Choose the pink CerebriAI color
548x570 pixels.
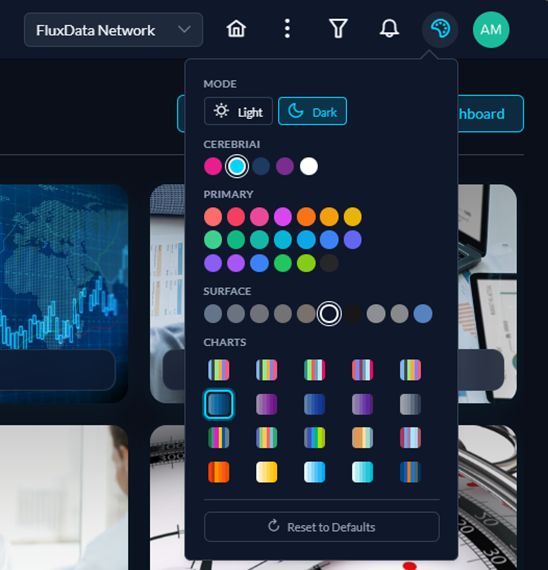click(x=213, y=166)
